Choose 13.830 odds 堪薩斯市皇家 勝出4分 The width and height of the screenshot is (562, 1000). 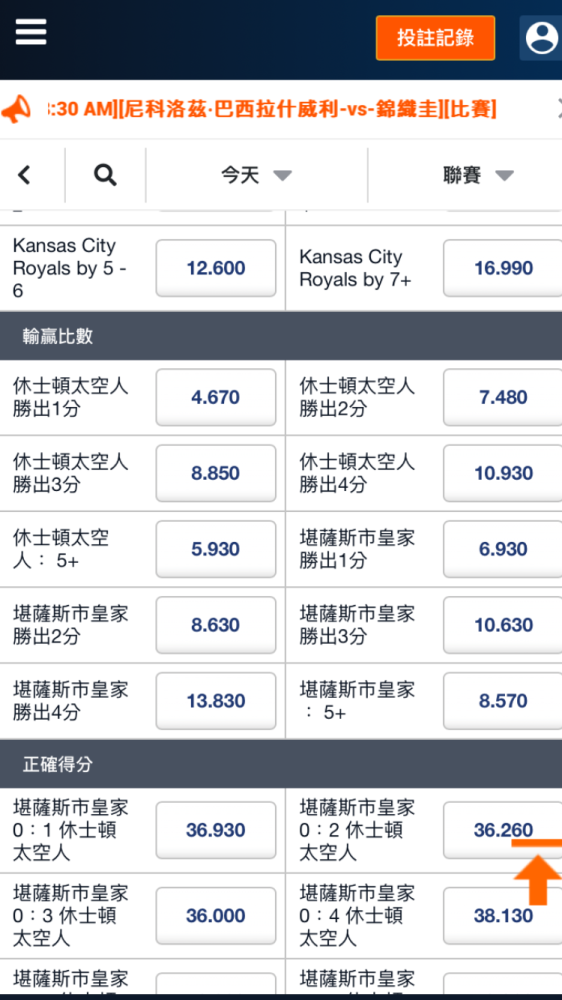[216, 701]
